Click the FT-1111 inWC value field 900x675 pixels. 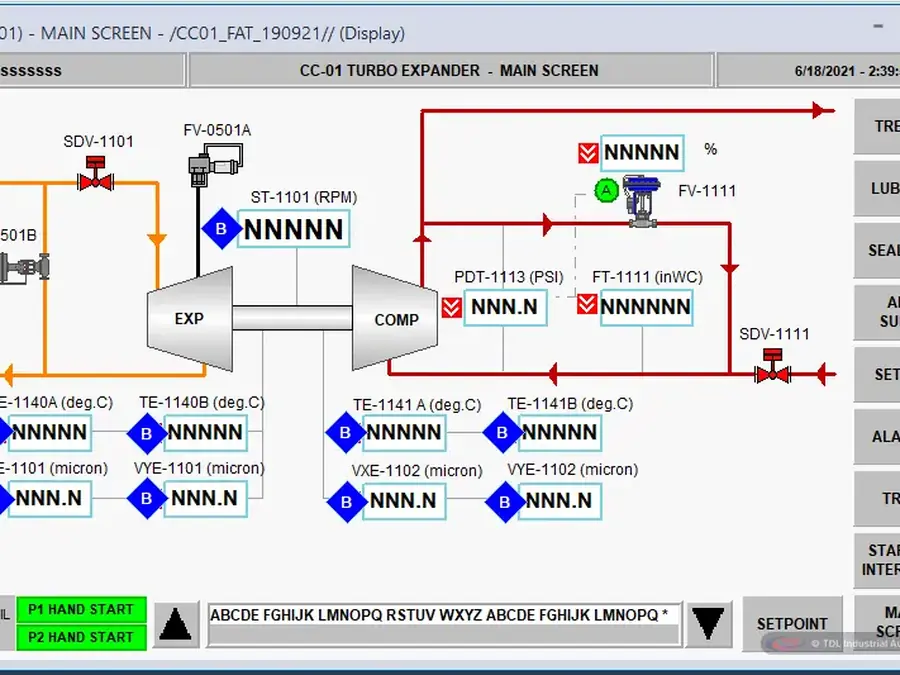[646, 307]
